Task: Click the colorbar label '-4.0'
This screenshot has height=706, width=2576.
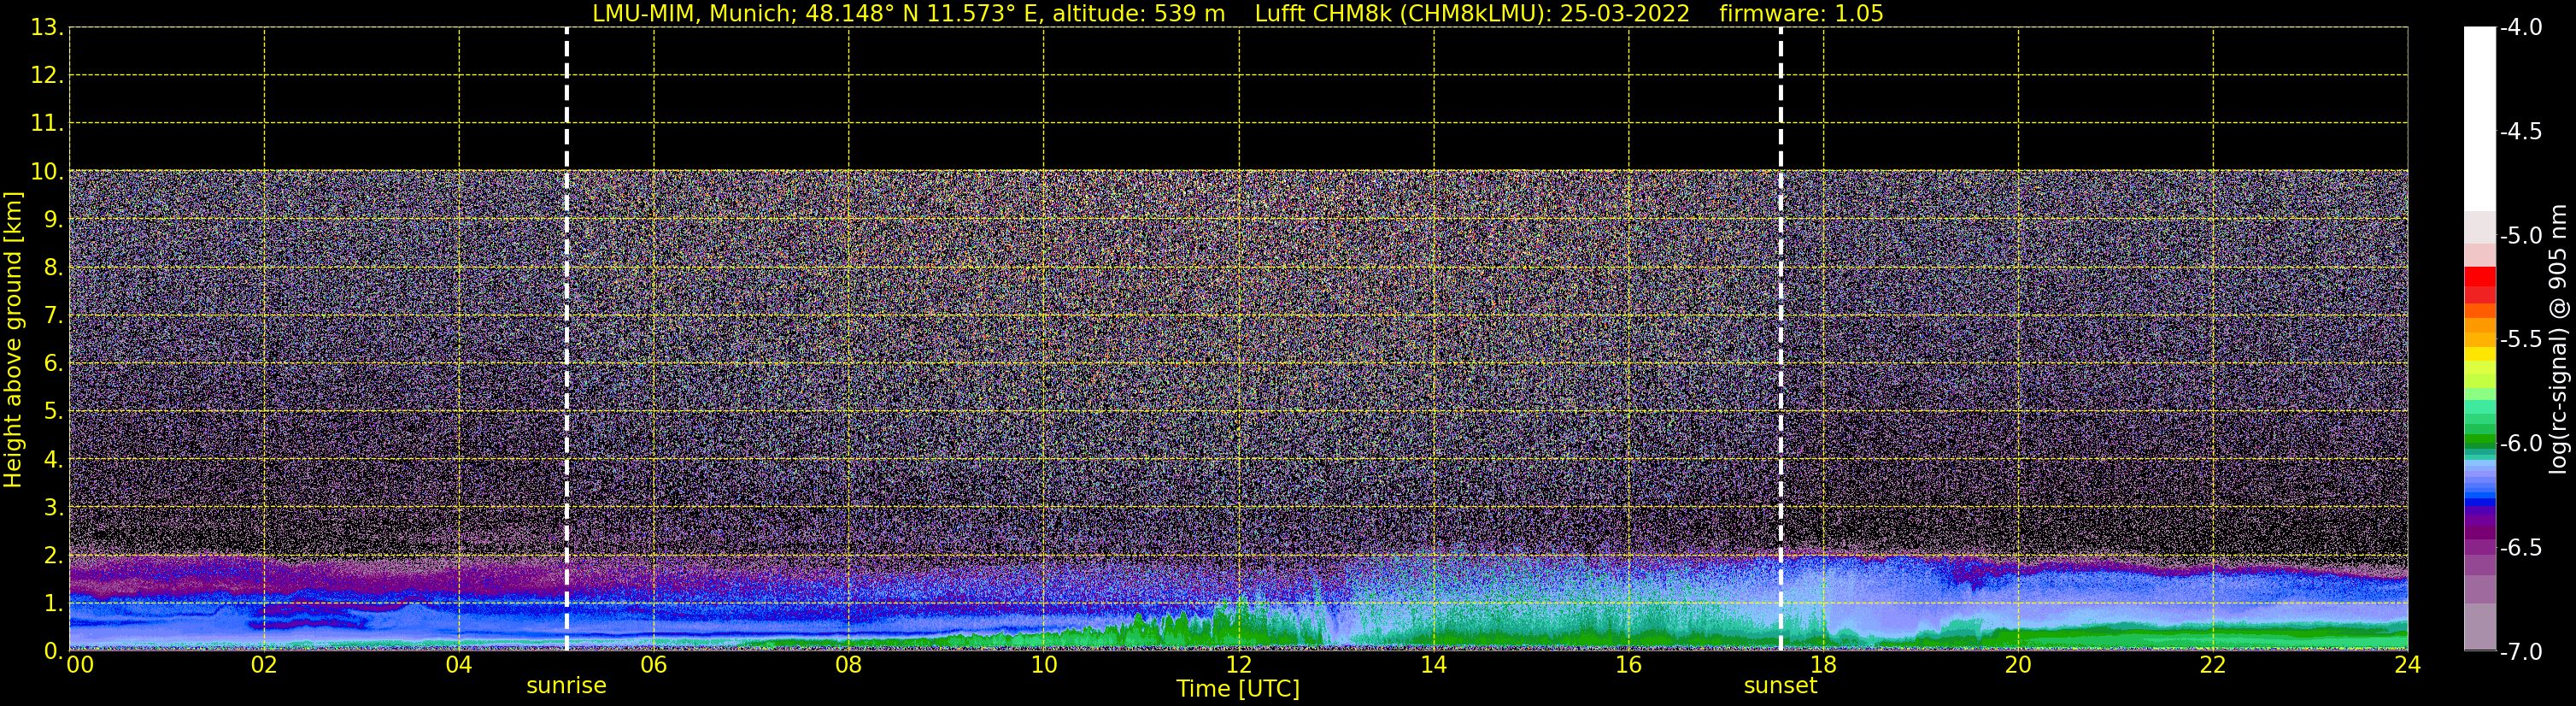Action: (x=2520, y=28)
